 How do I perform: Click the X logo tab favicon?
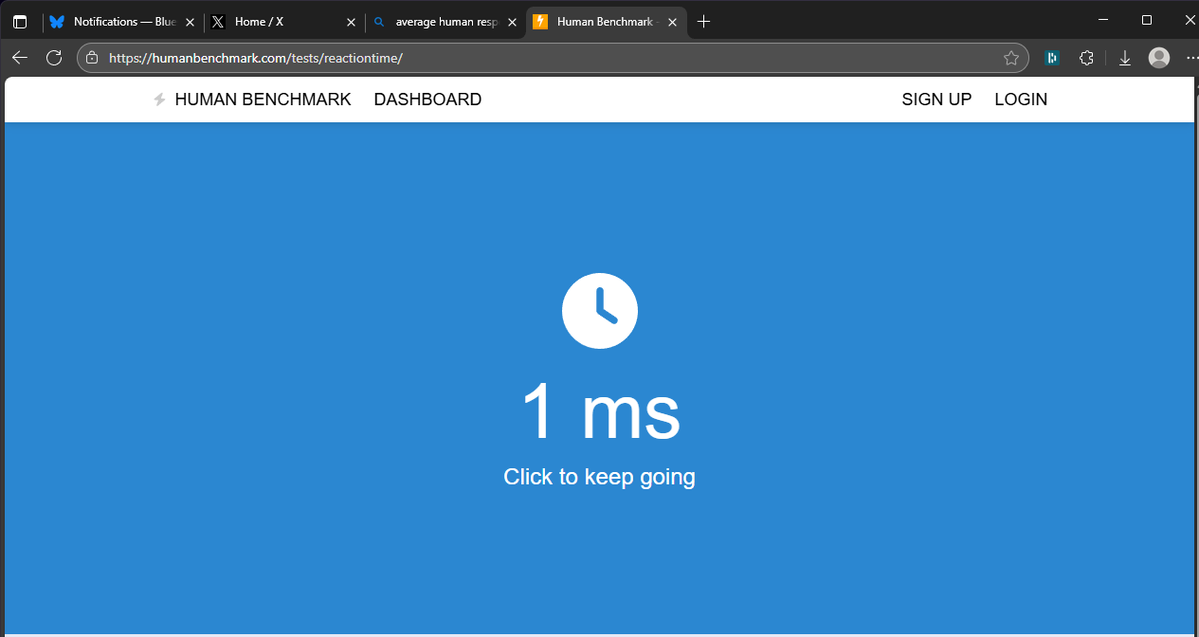pyautogui.click(x=218, y=22)
